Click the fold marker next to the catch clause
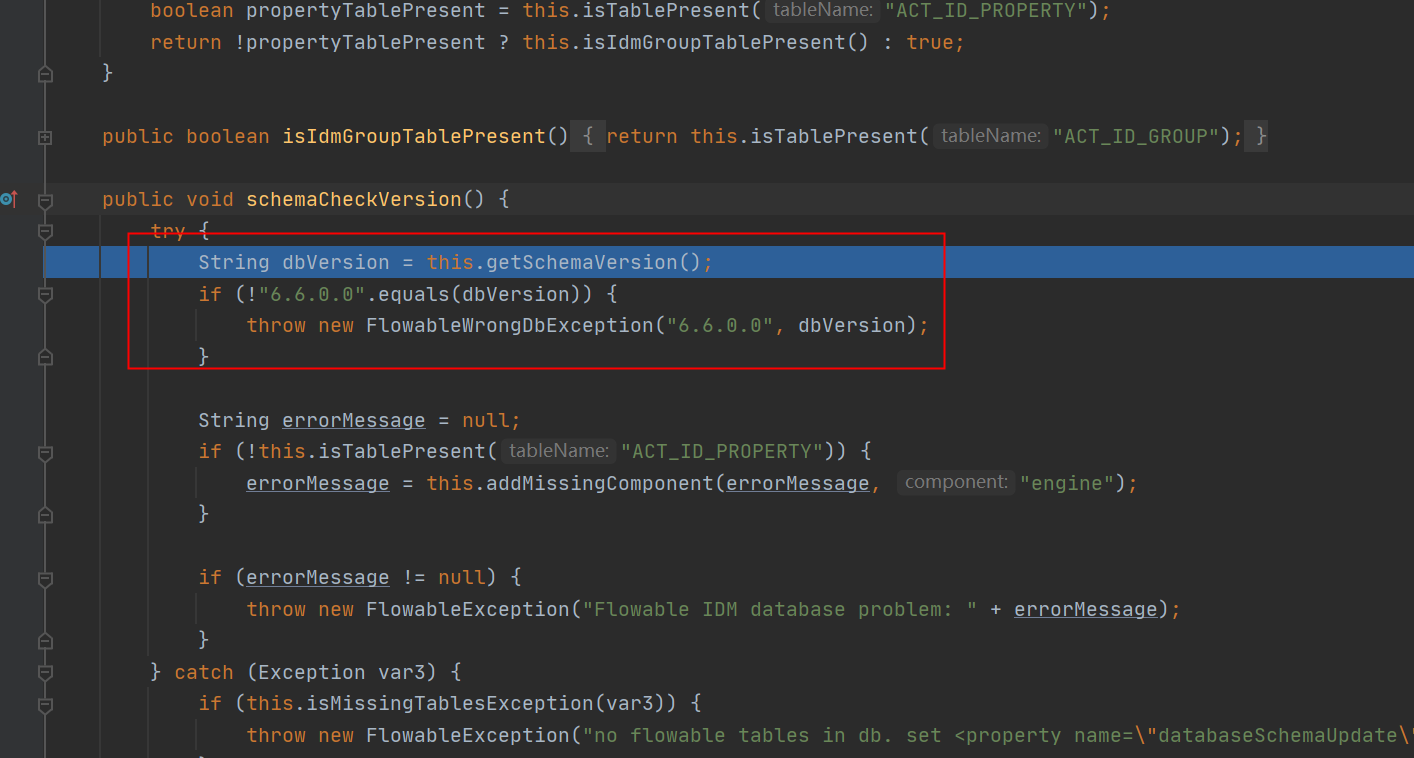The image size is (1414, 758). pyautogui.click(x=45, y=672)
